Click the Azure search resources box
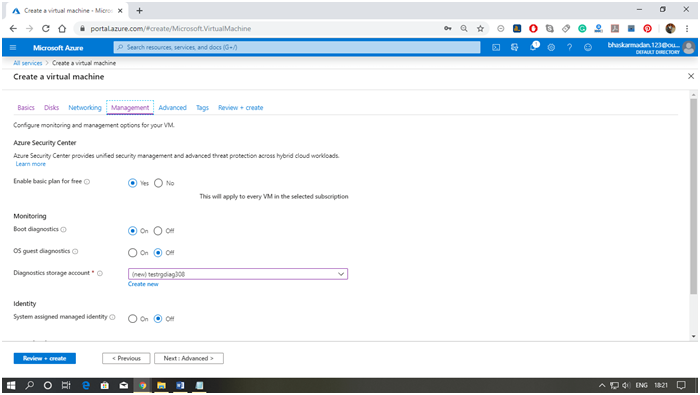 (297, 47)
